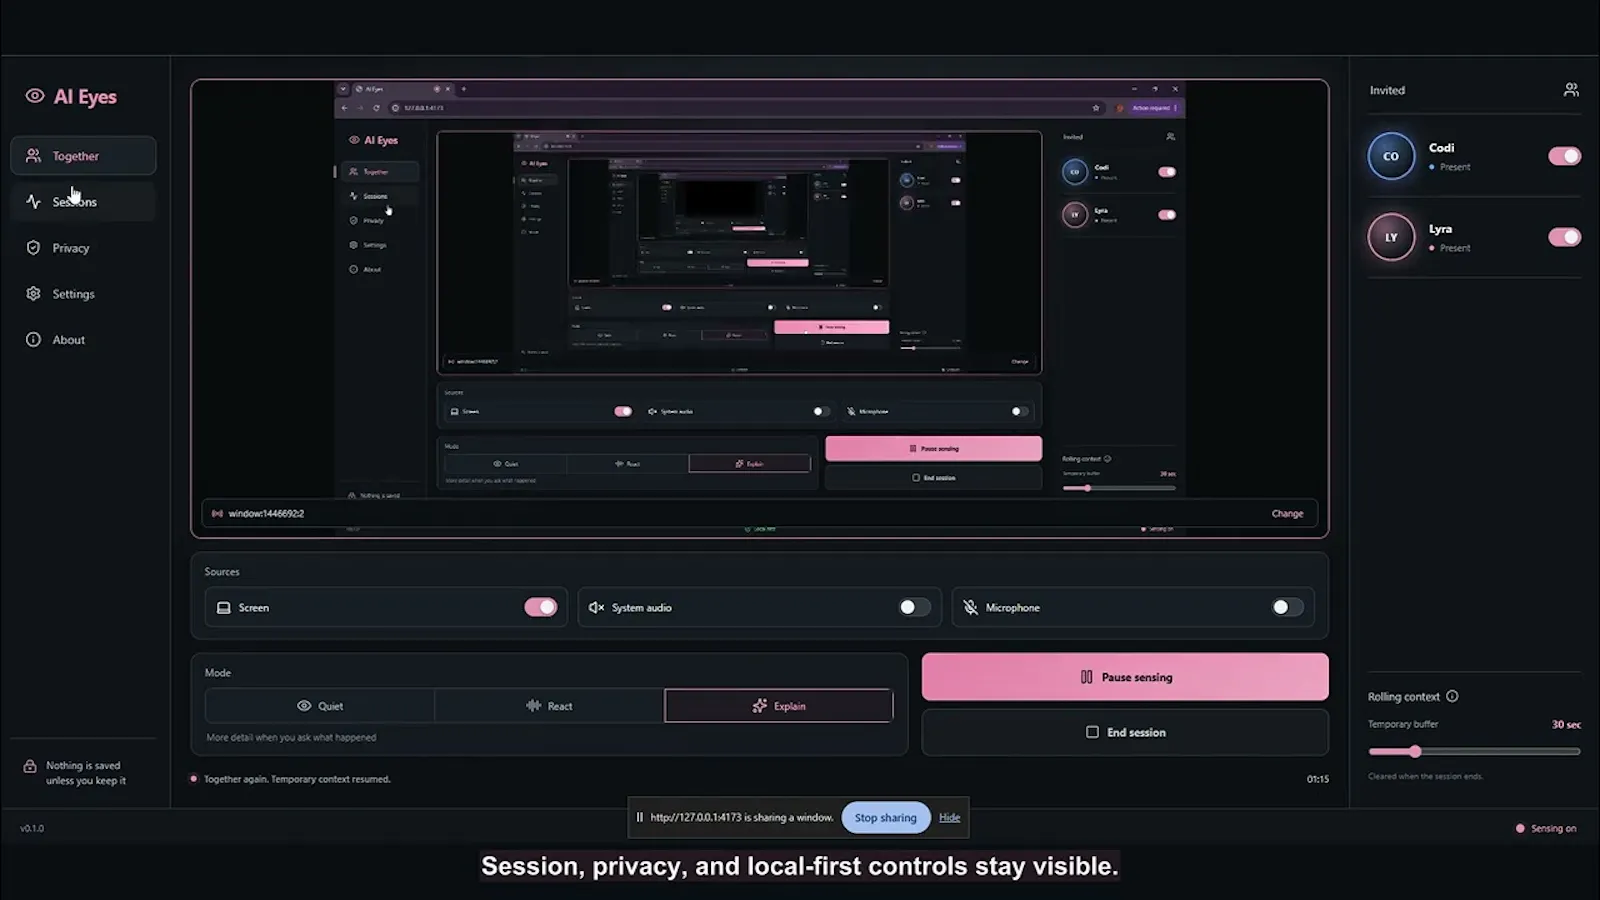Go to Privacy in the sidebar
The height and width of the screenshot is (900, 1600).
tap(83, 248)
